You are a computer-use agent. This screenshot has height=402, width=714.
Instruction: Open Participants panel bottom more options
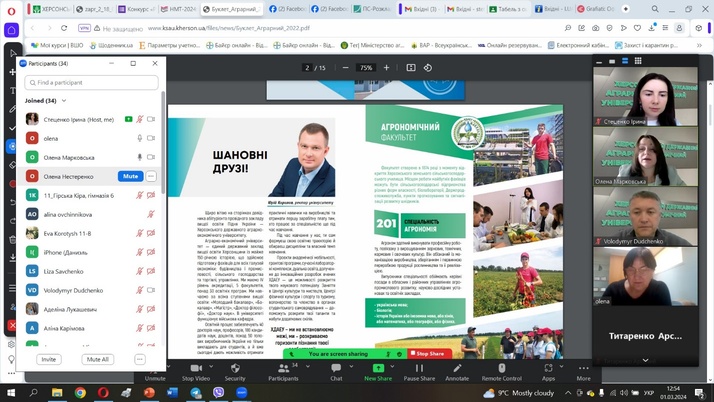(140, 359)
